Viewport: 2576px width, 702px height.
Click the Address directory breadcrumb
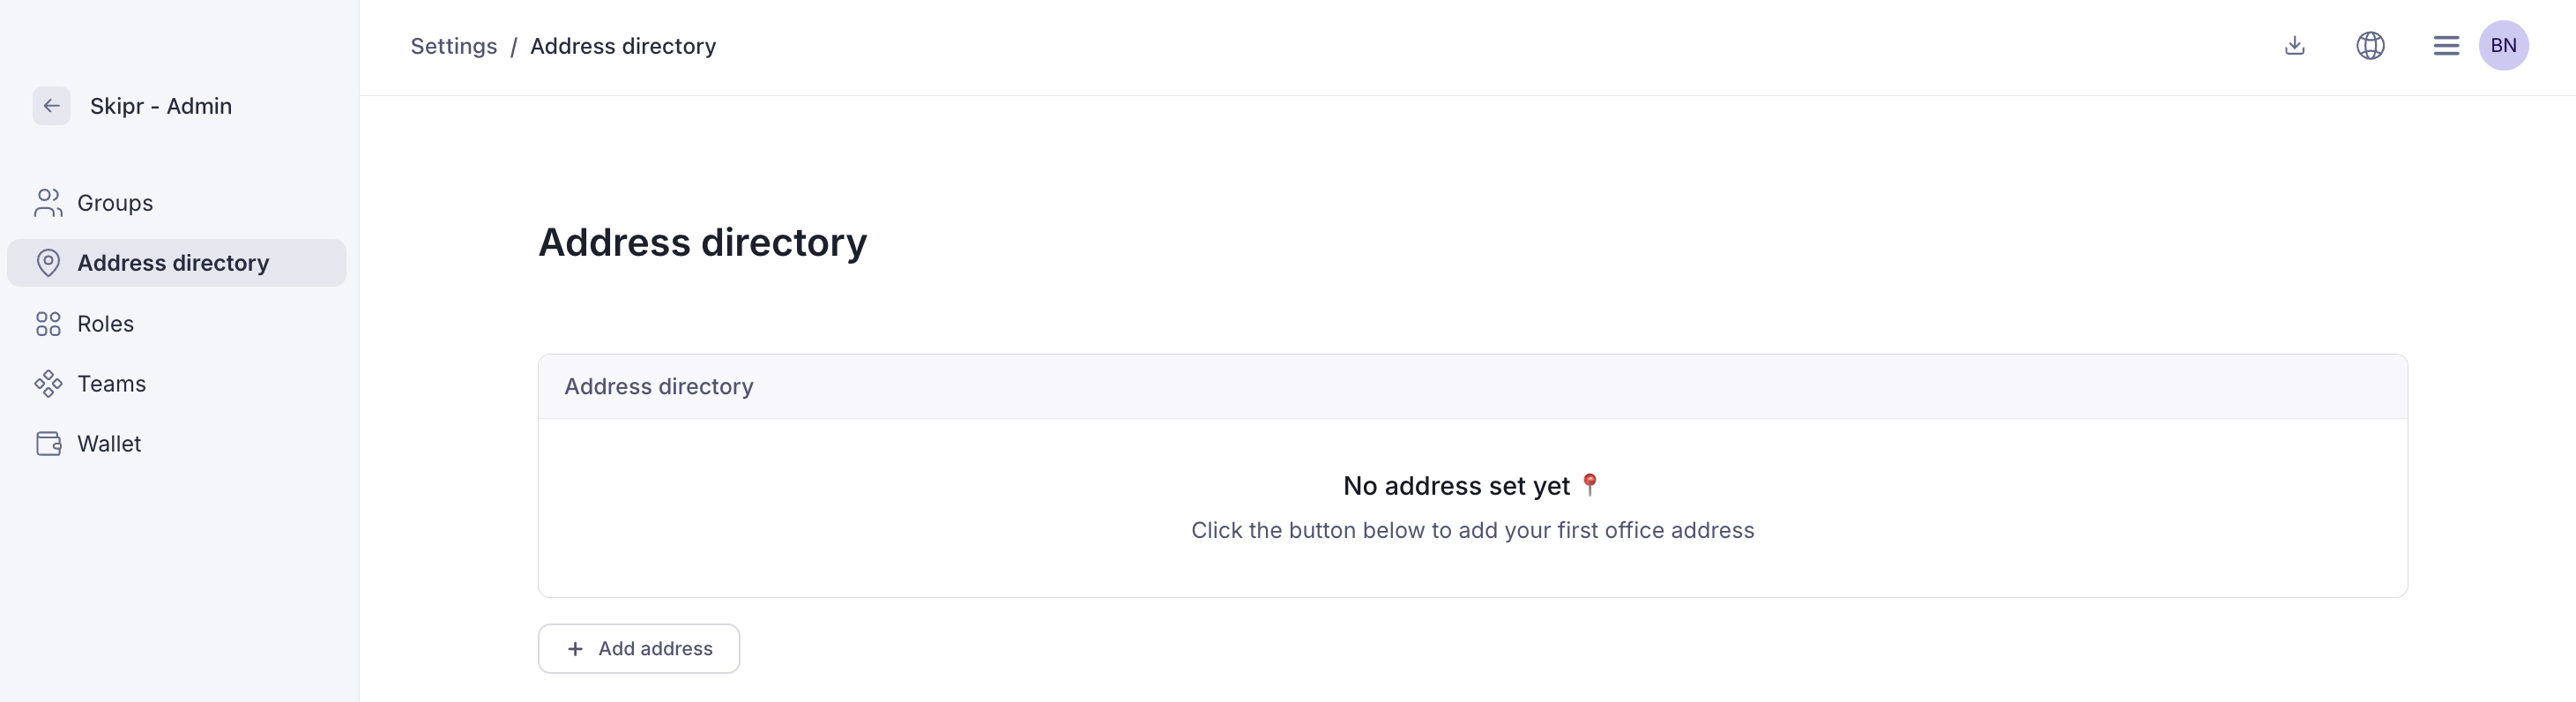[x=622, y=46]
